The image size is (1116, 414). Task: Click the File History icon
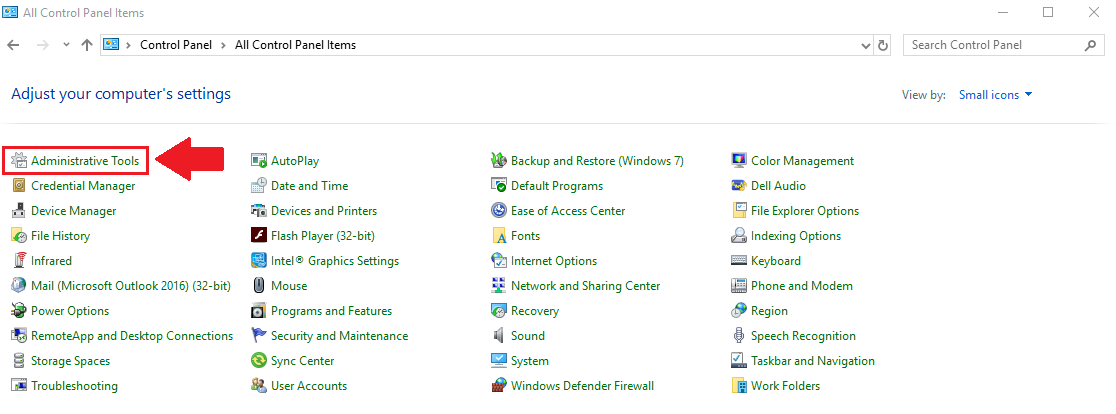pyautogui.click(x=19, y=235)
